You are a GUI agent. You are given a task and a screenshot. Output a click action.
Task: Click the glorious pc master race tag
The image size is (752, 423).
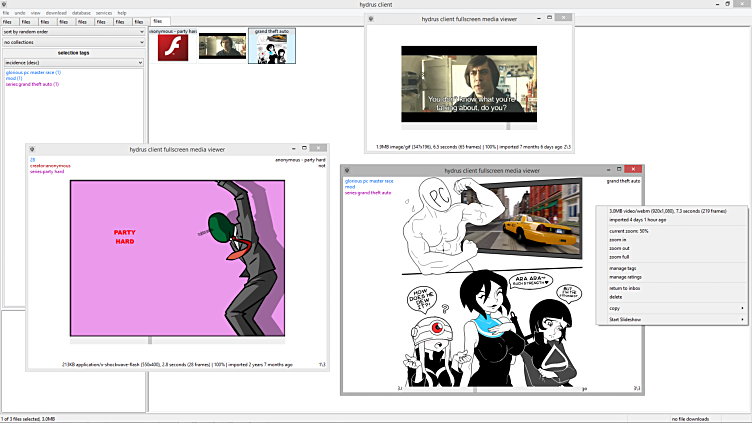[x=33, y=72]
